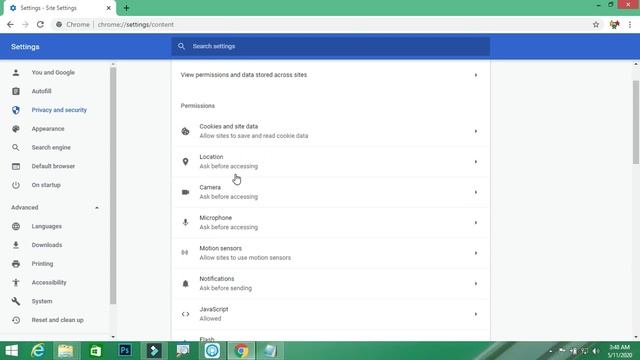Click the Default browser window icon
The width and height of the screenshot is (640, 360).
pos(16,166)
